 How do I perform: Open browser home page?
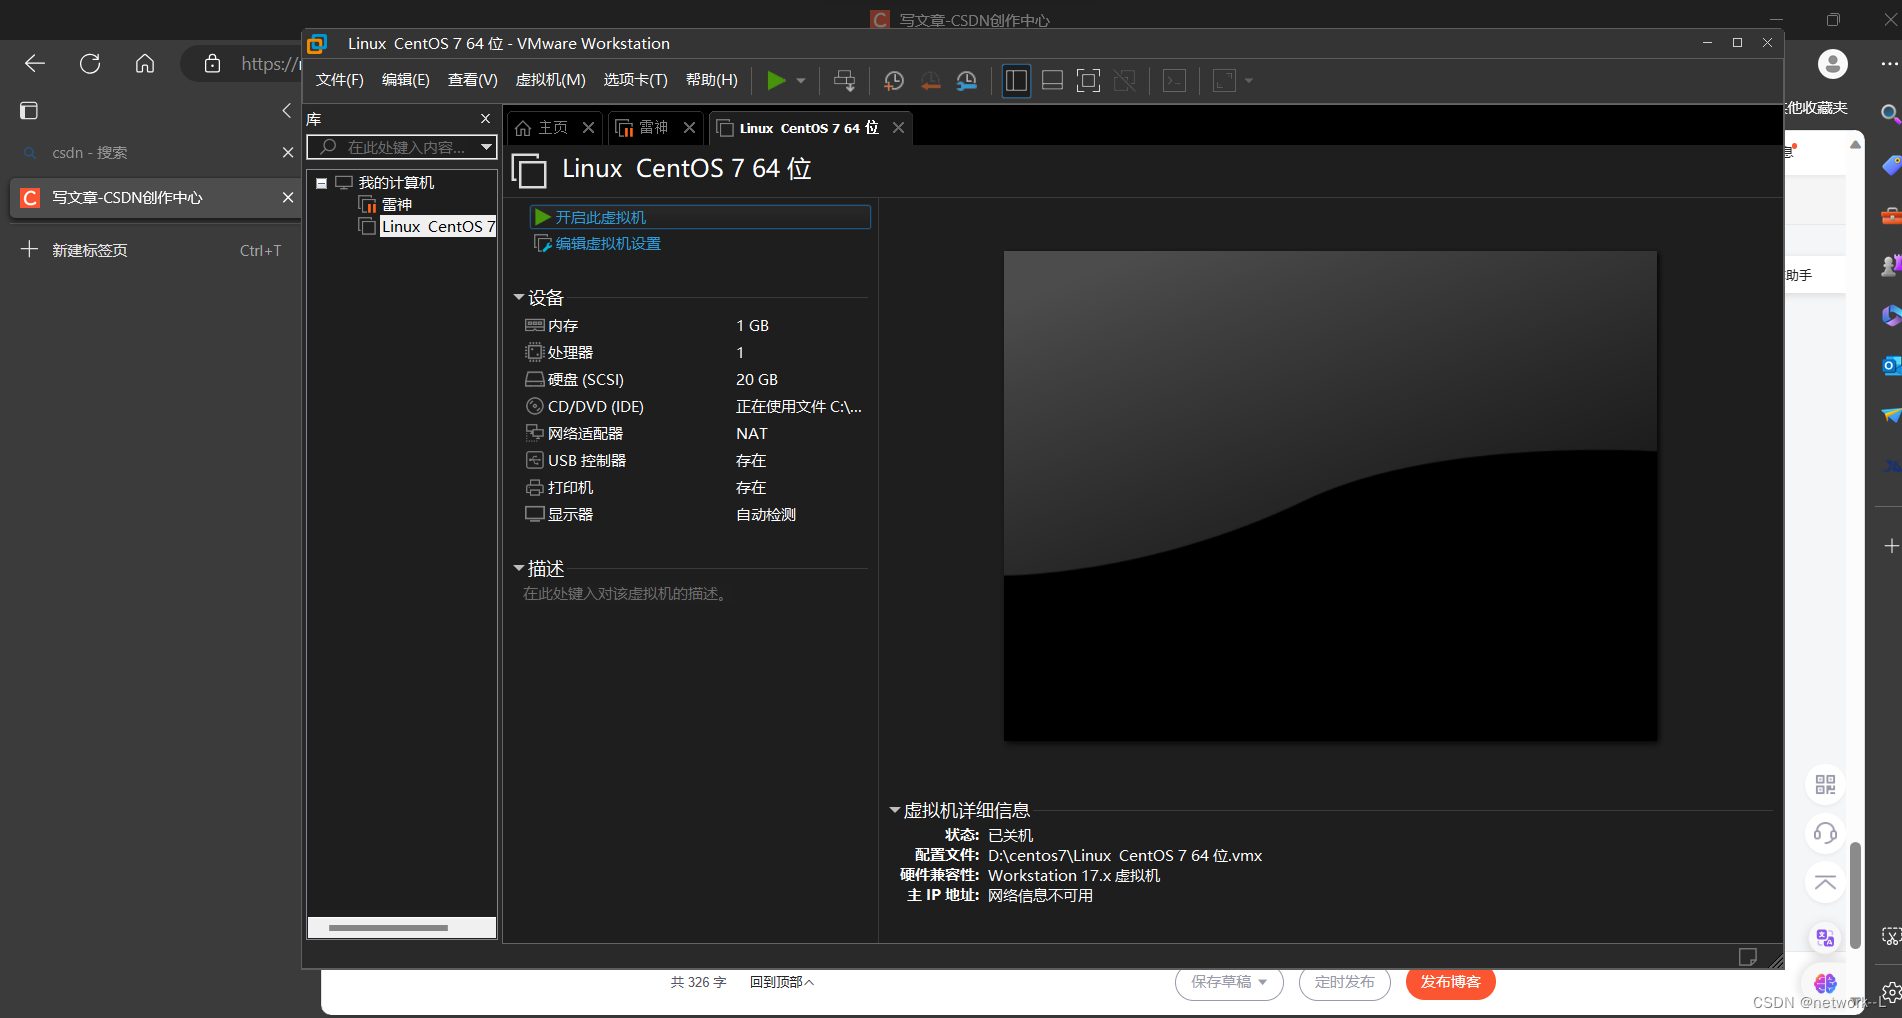click(x=145, y=64)
